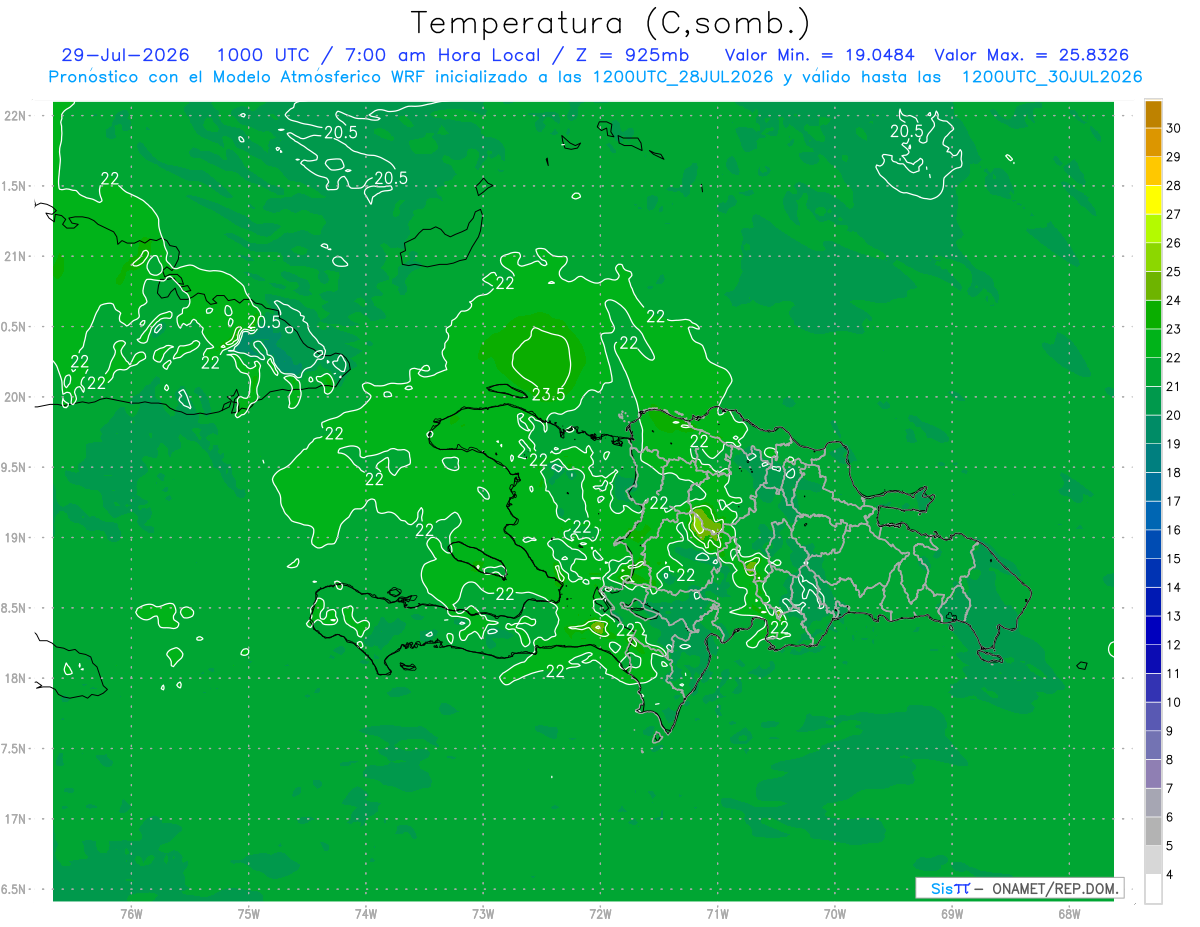Click the legend value '4'
1200x927 pixels.
[1171, 876]
